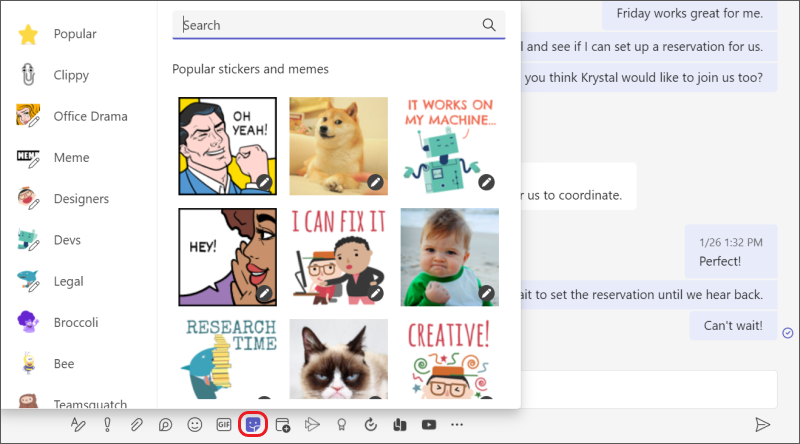This screenshot has height=444, width=800.
Task: Open the GIF picker
Action: [223, 425]
